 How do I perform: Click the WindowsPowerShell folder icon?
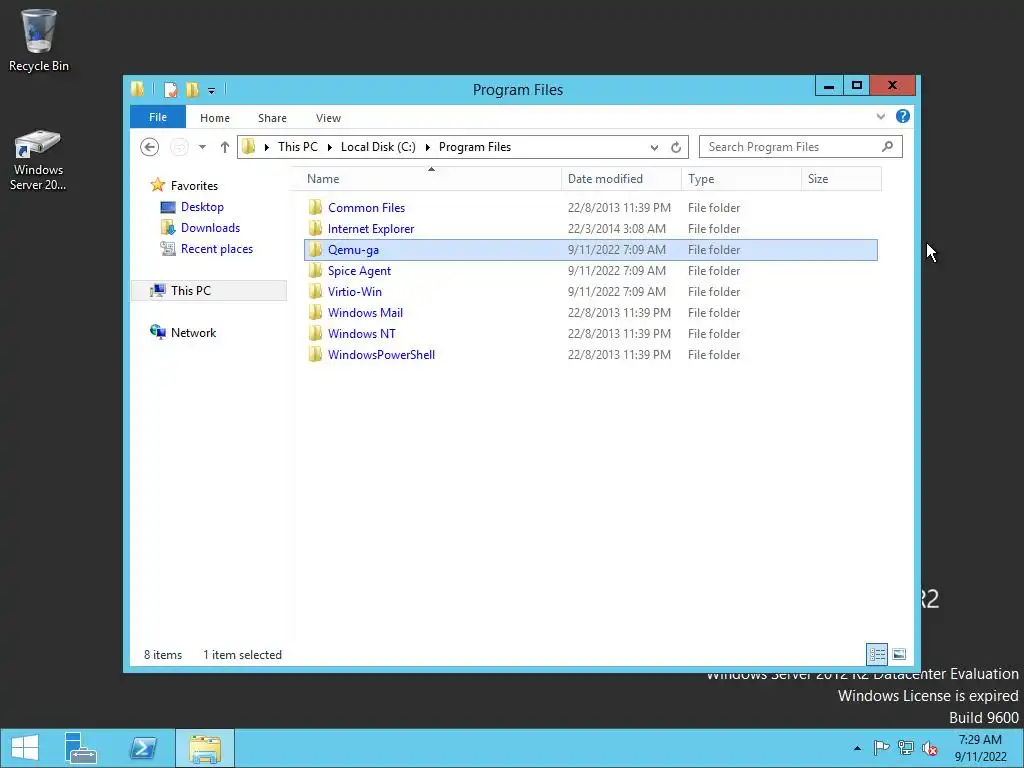click(x=315, y=355)
